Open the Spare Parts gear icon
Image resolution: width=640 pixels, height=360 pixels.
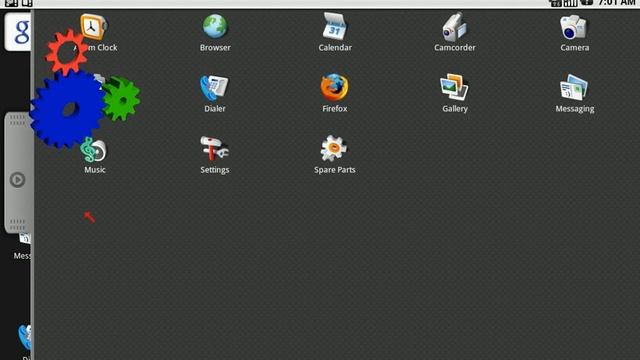click(x=334, y=148)
